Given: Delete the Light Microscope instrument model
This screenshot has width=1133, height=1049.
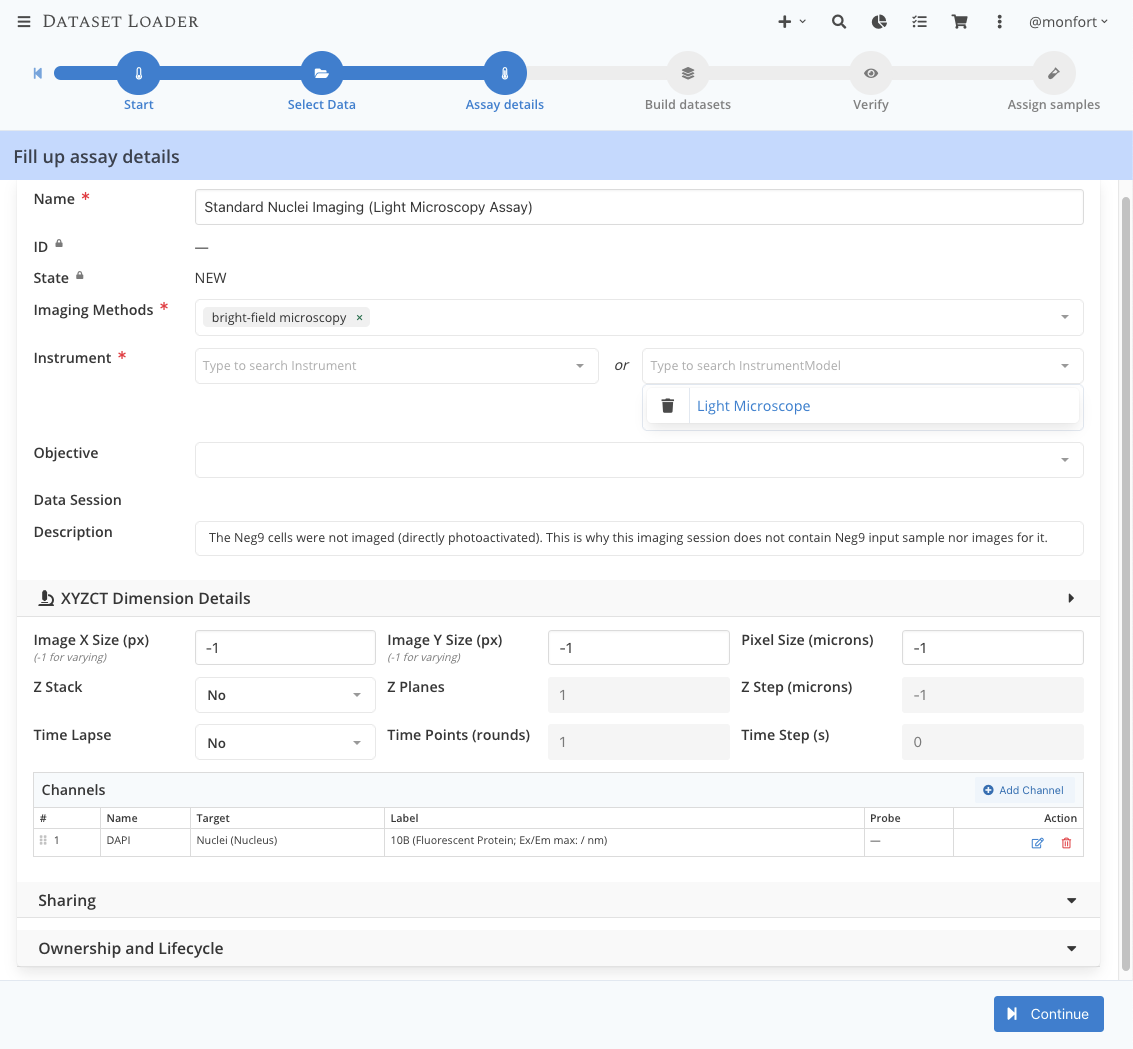Looking at the screenshot, I should (668, 406).
